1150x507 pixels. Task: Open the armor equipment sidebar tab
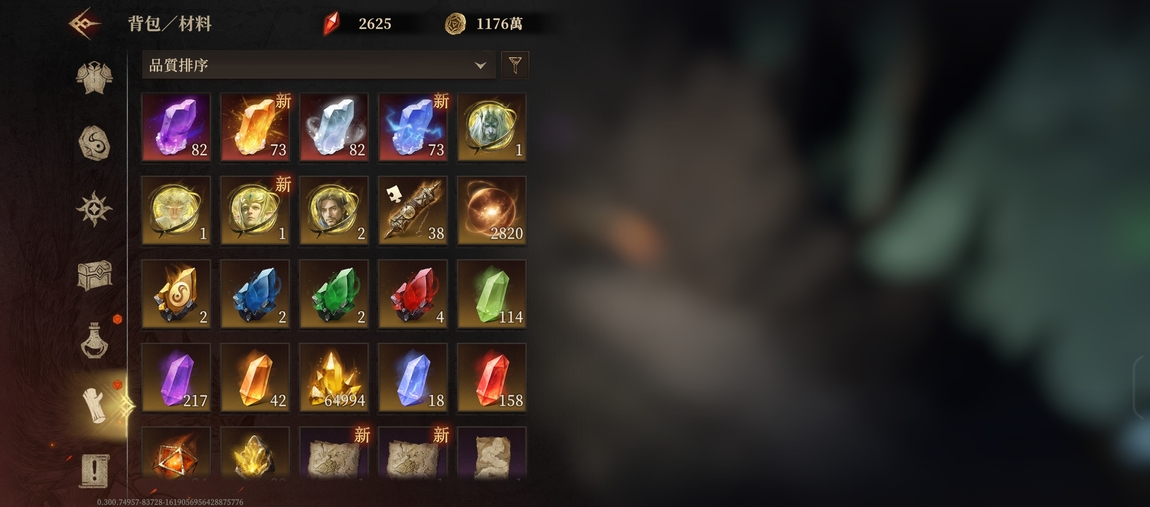pos(94,78)
